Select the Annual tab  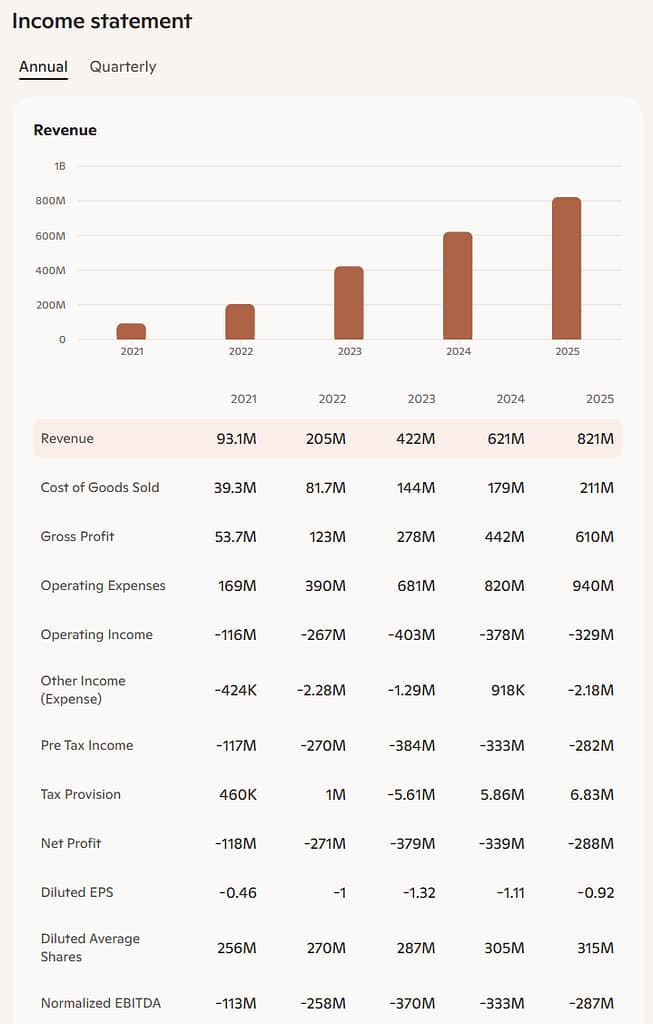click(x=43, y=67)
